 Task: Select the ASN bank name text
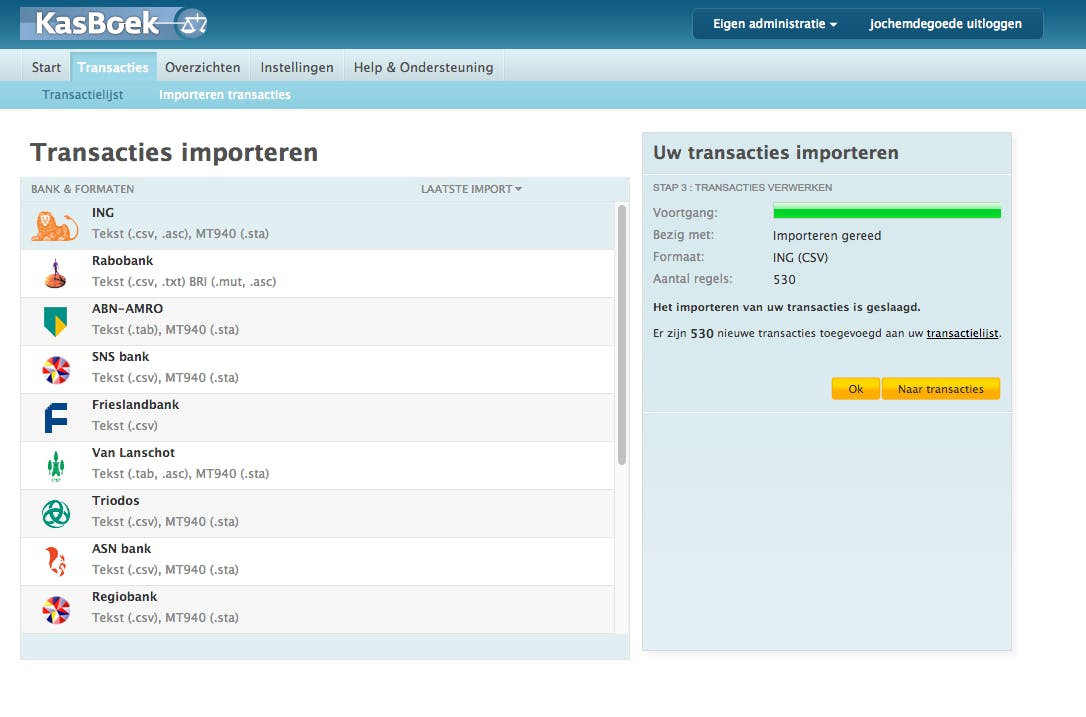coord(121,549)
